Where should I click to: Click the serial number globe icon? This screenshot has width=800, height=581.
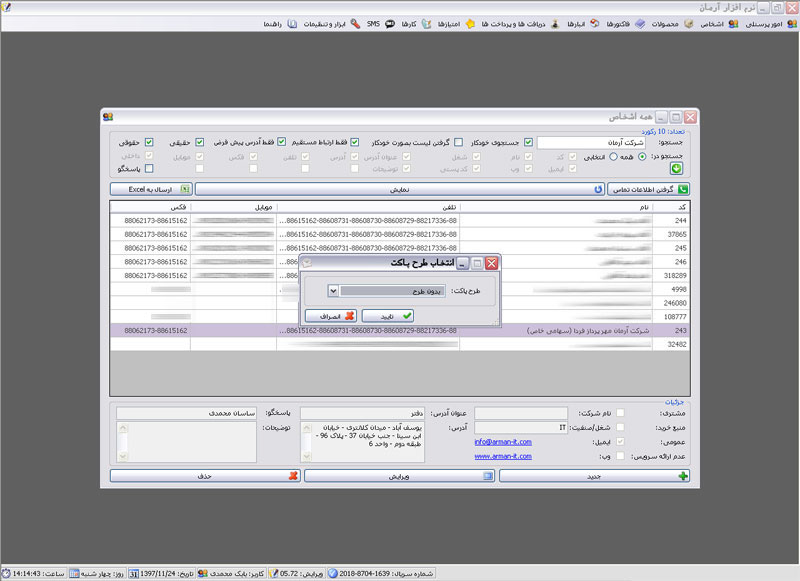[x=333, y=573]
